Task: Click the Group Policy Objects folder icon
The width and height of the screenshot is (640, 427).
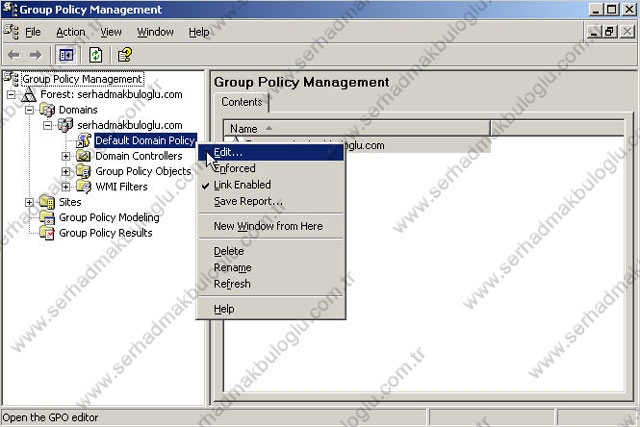Action: click(x=83, y=171)
